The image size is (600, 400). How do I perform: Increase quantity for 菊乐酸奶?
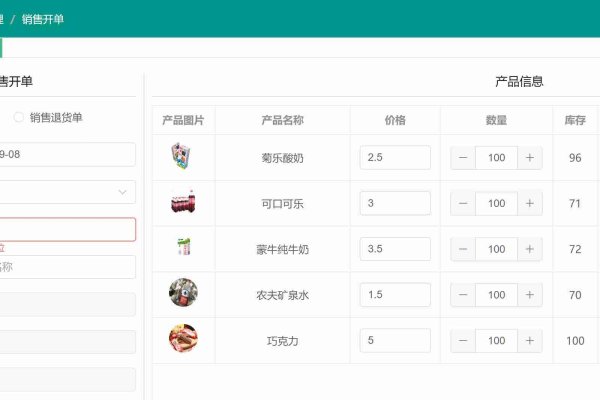click(530, 158)
